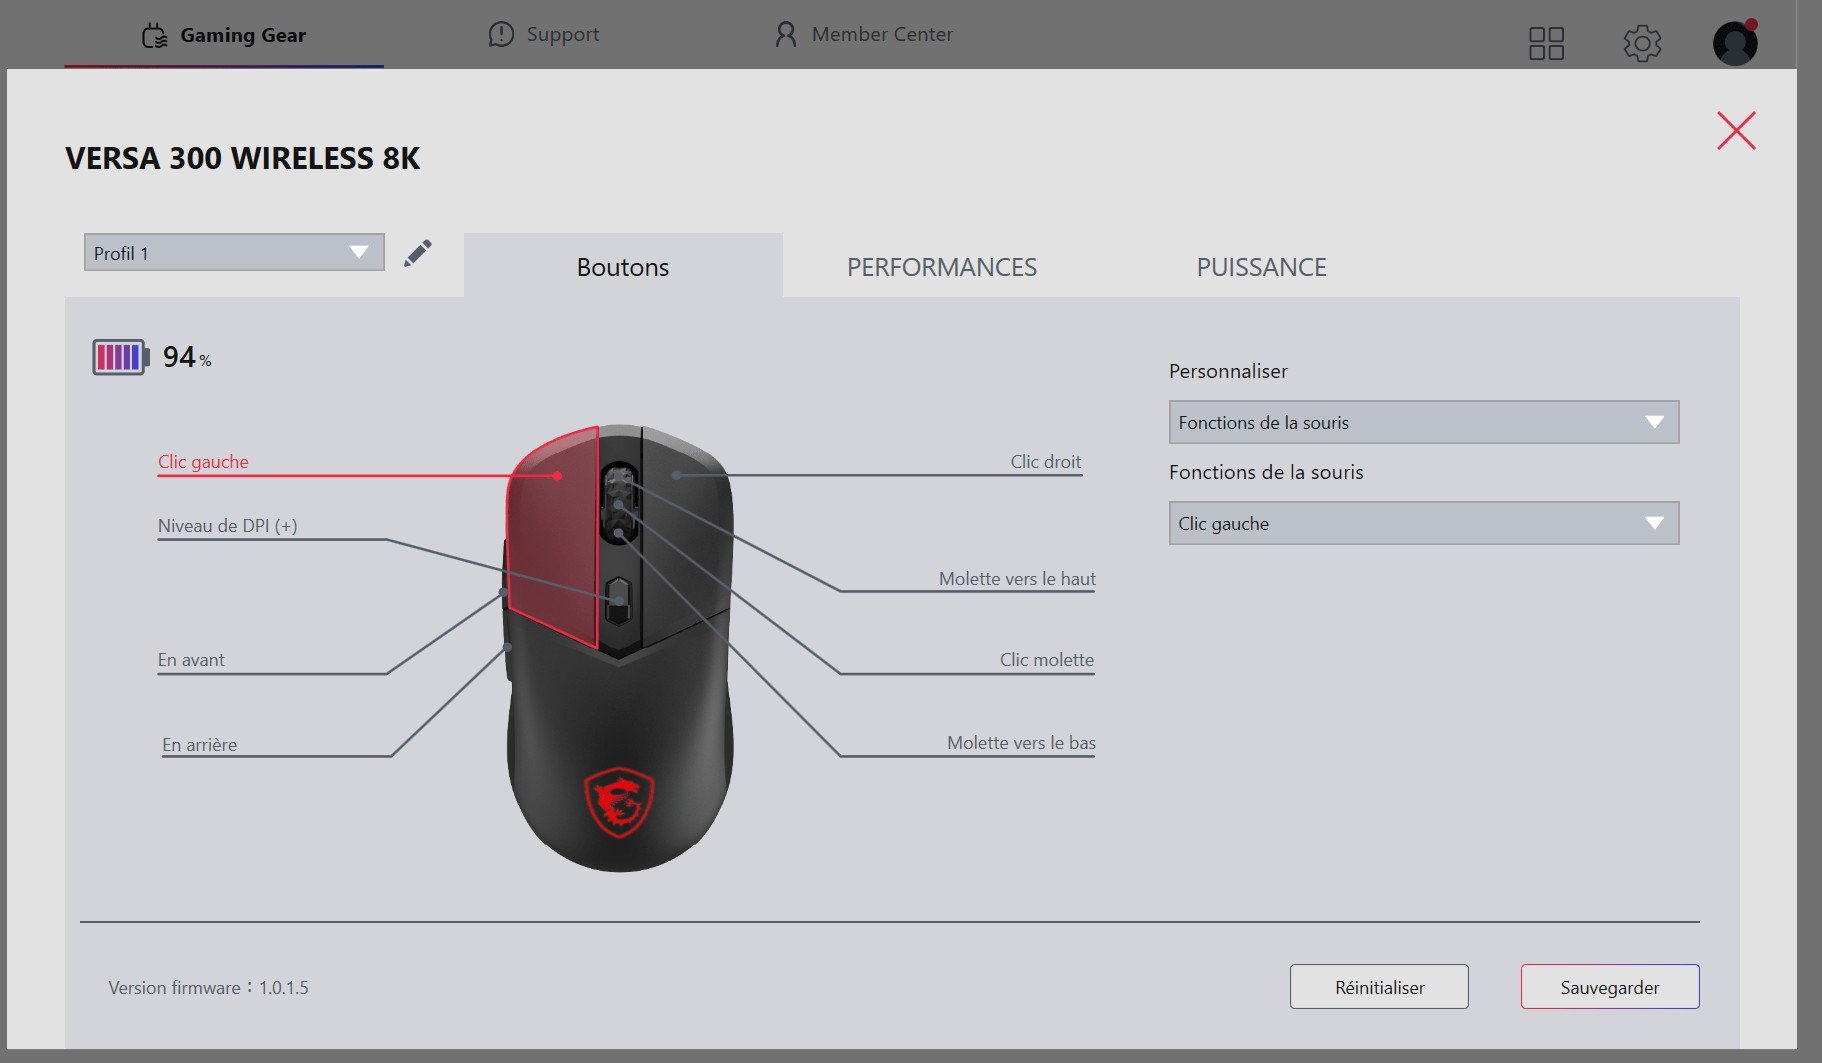
Task: Edit profile name with pencil icon
Action: 418,253
